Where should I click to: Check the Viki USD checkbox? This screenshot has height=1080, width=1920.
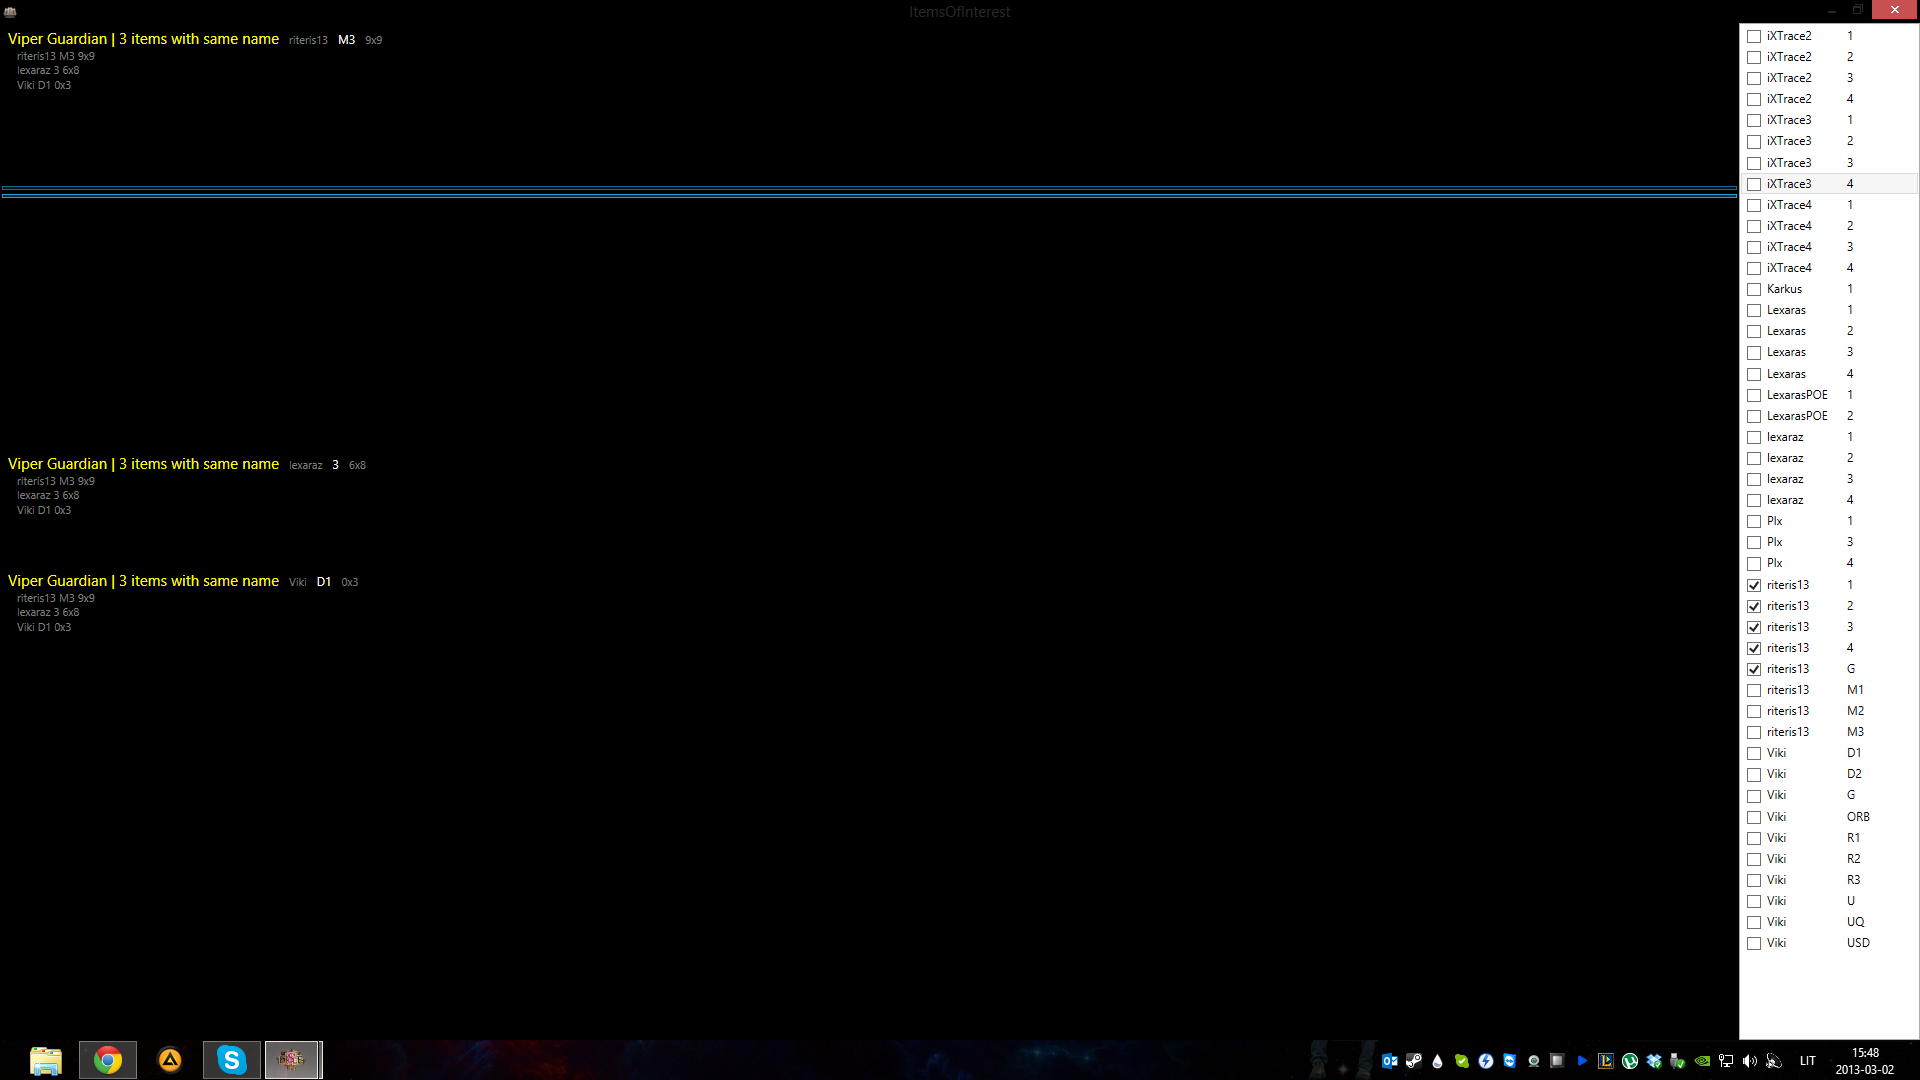[x=1754, y=943]
